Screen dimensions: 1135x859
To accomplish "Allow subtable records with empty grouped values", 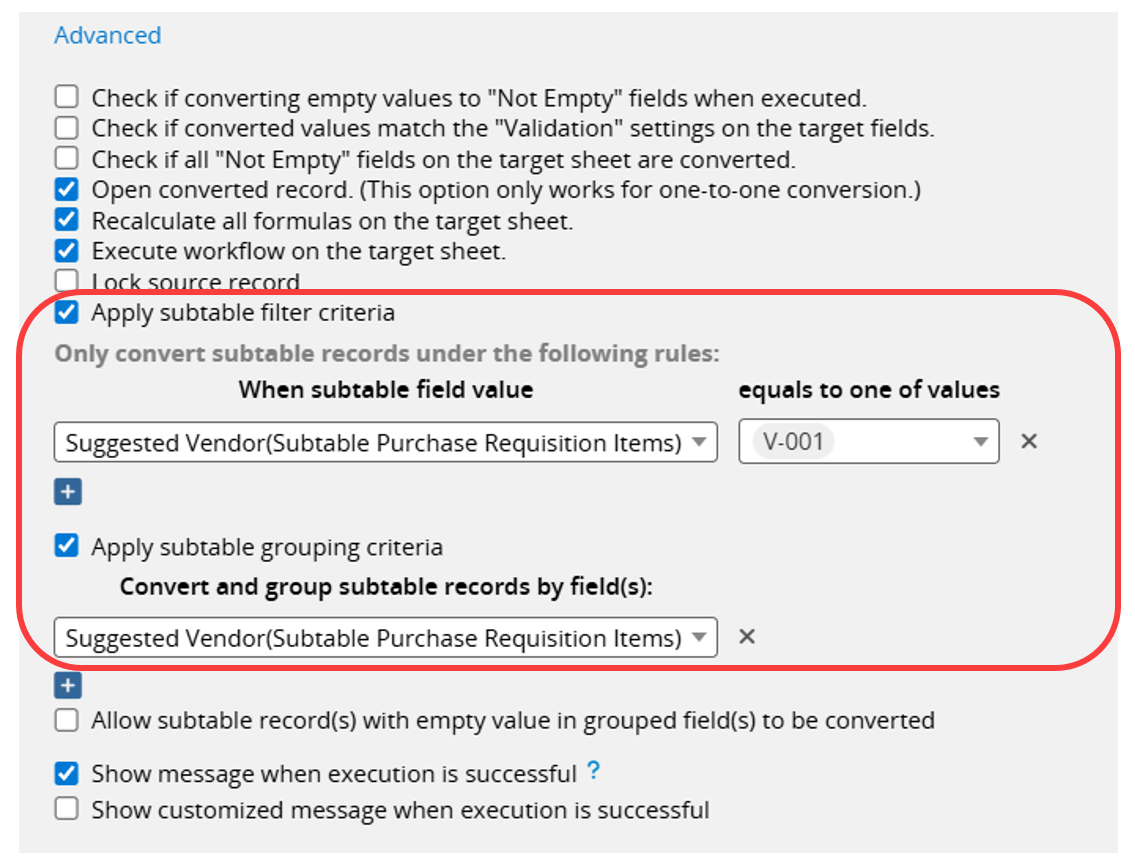I will (x=66, y=720).
